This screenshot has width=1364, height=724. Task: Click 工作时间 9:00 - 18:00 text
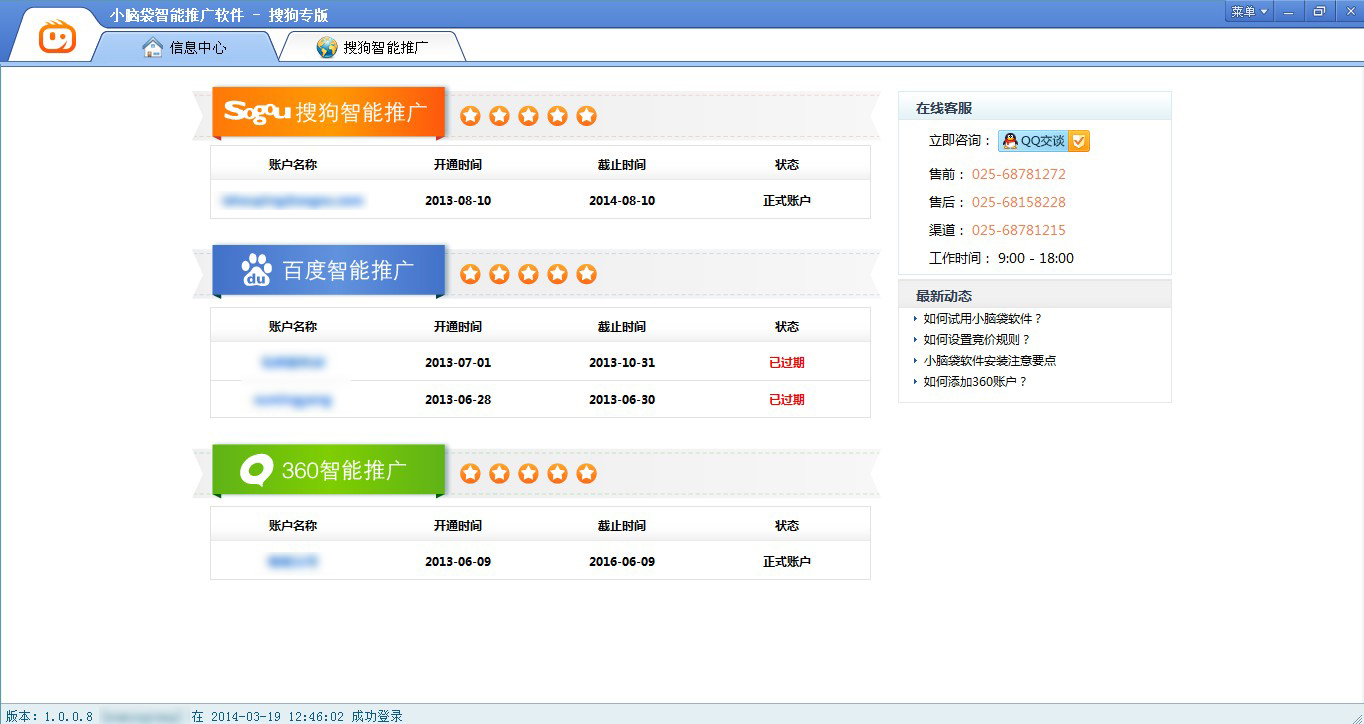coord(1001,258)
